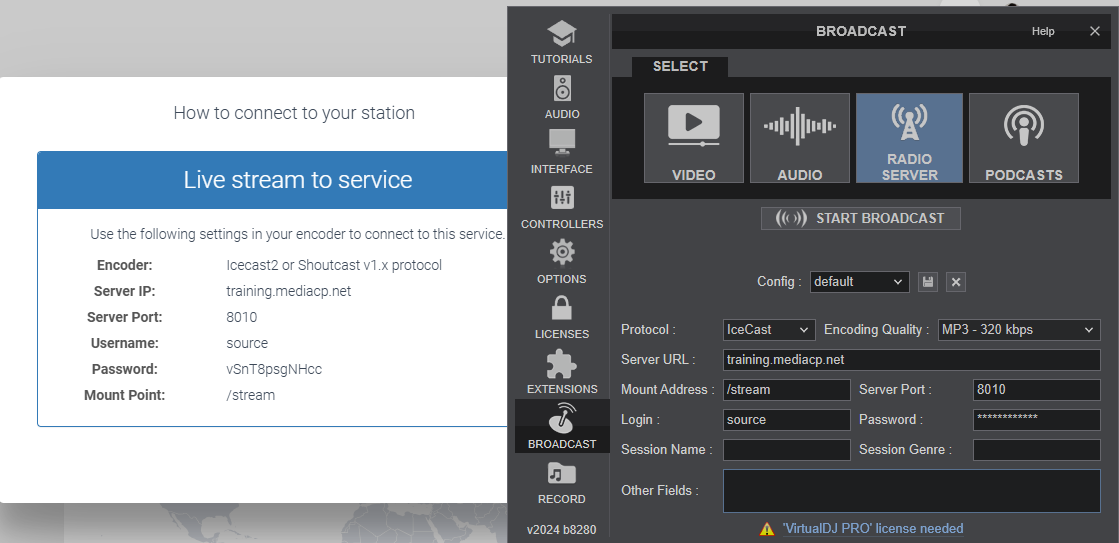Image resolution: width=1119 pixels, height=543 pixels.
Task: Open the Options gear section
Action: pos(562,262)
